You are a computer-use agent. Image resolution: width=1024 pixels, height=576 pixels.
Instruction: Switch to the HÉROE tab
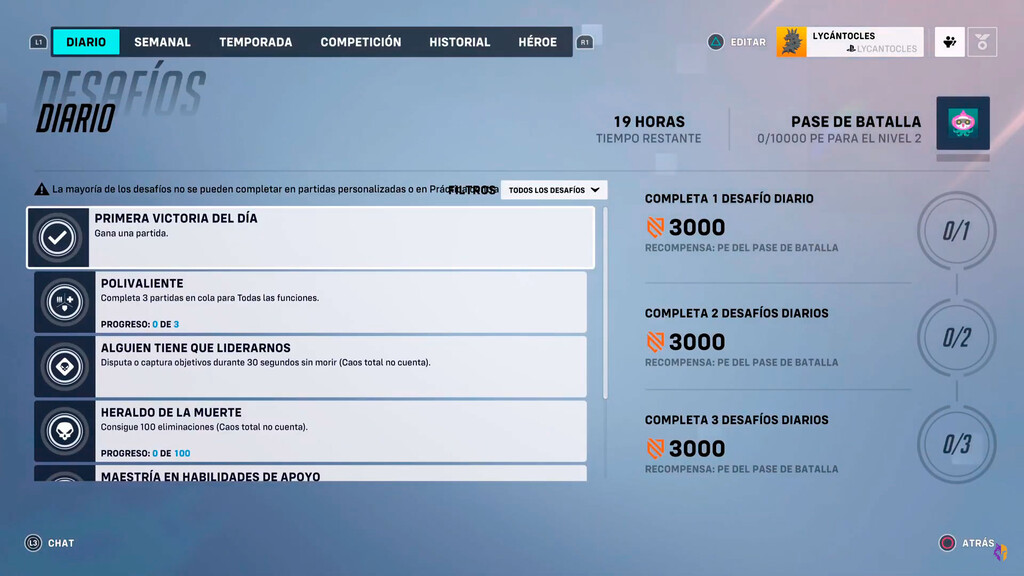pos(538,41)
